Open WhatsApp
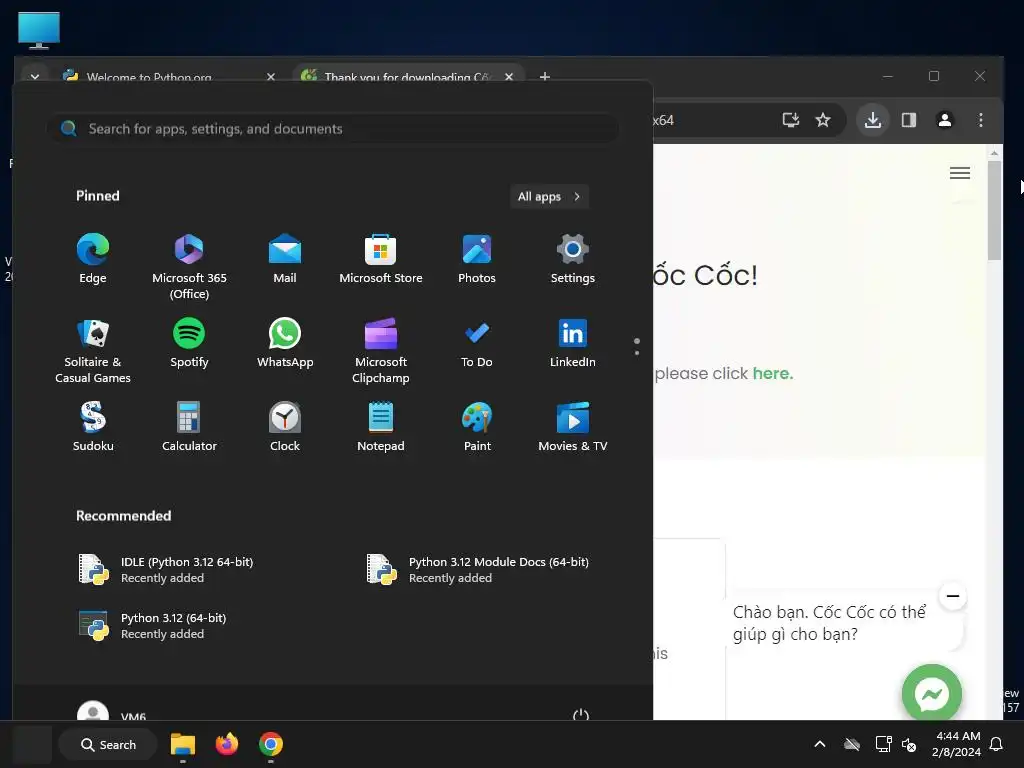The image size is (1024, 768). point(285,343)
